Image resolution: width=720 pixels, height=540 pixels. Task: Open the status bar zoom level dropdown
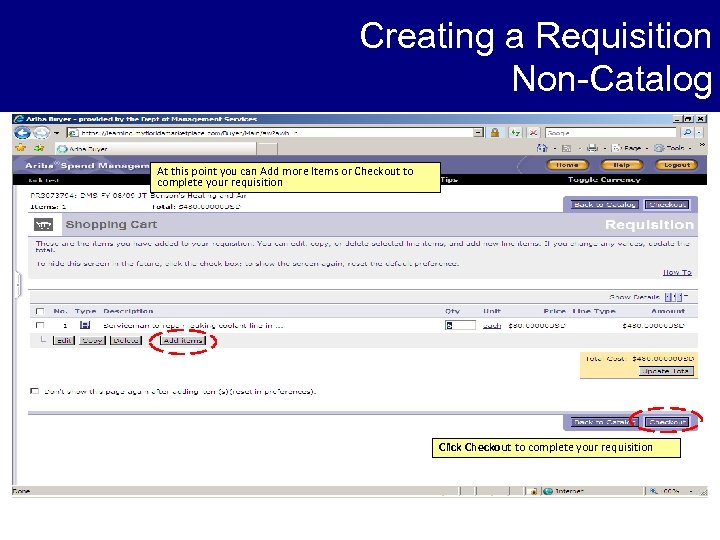(x=691, y=491)
